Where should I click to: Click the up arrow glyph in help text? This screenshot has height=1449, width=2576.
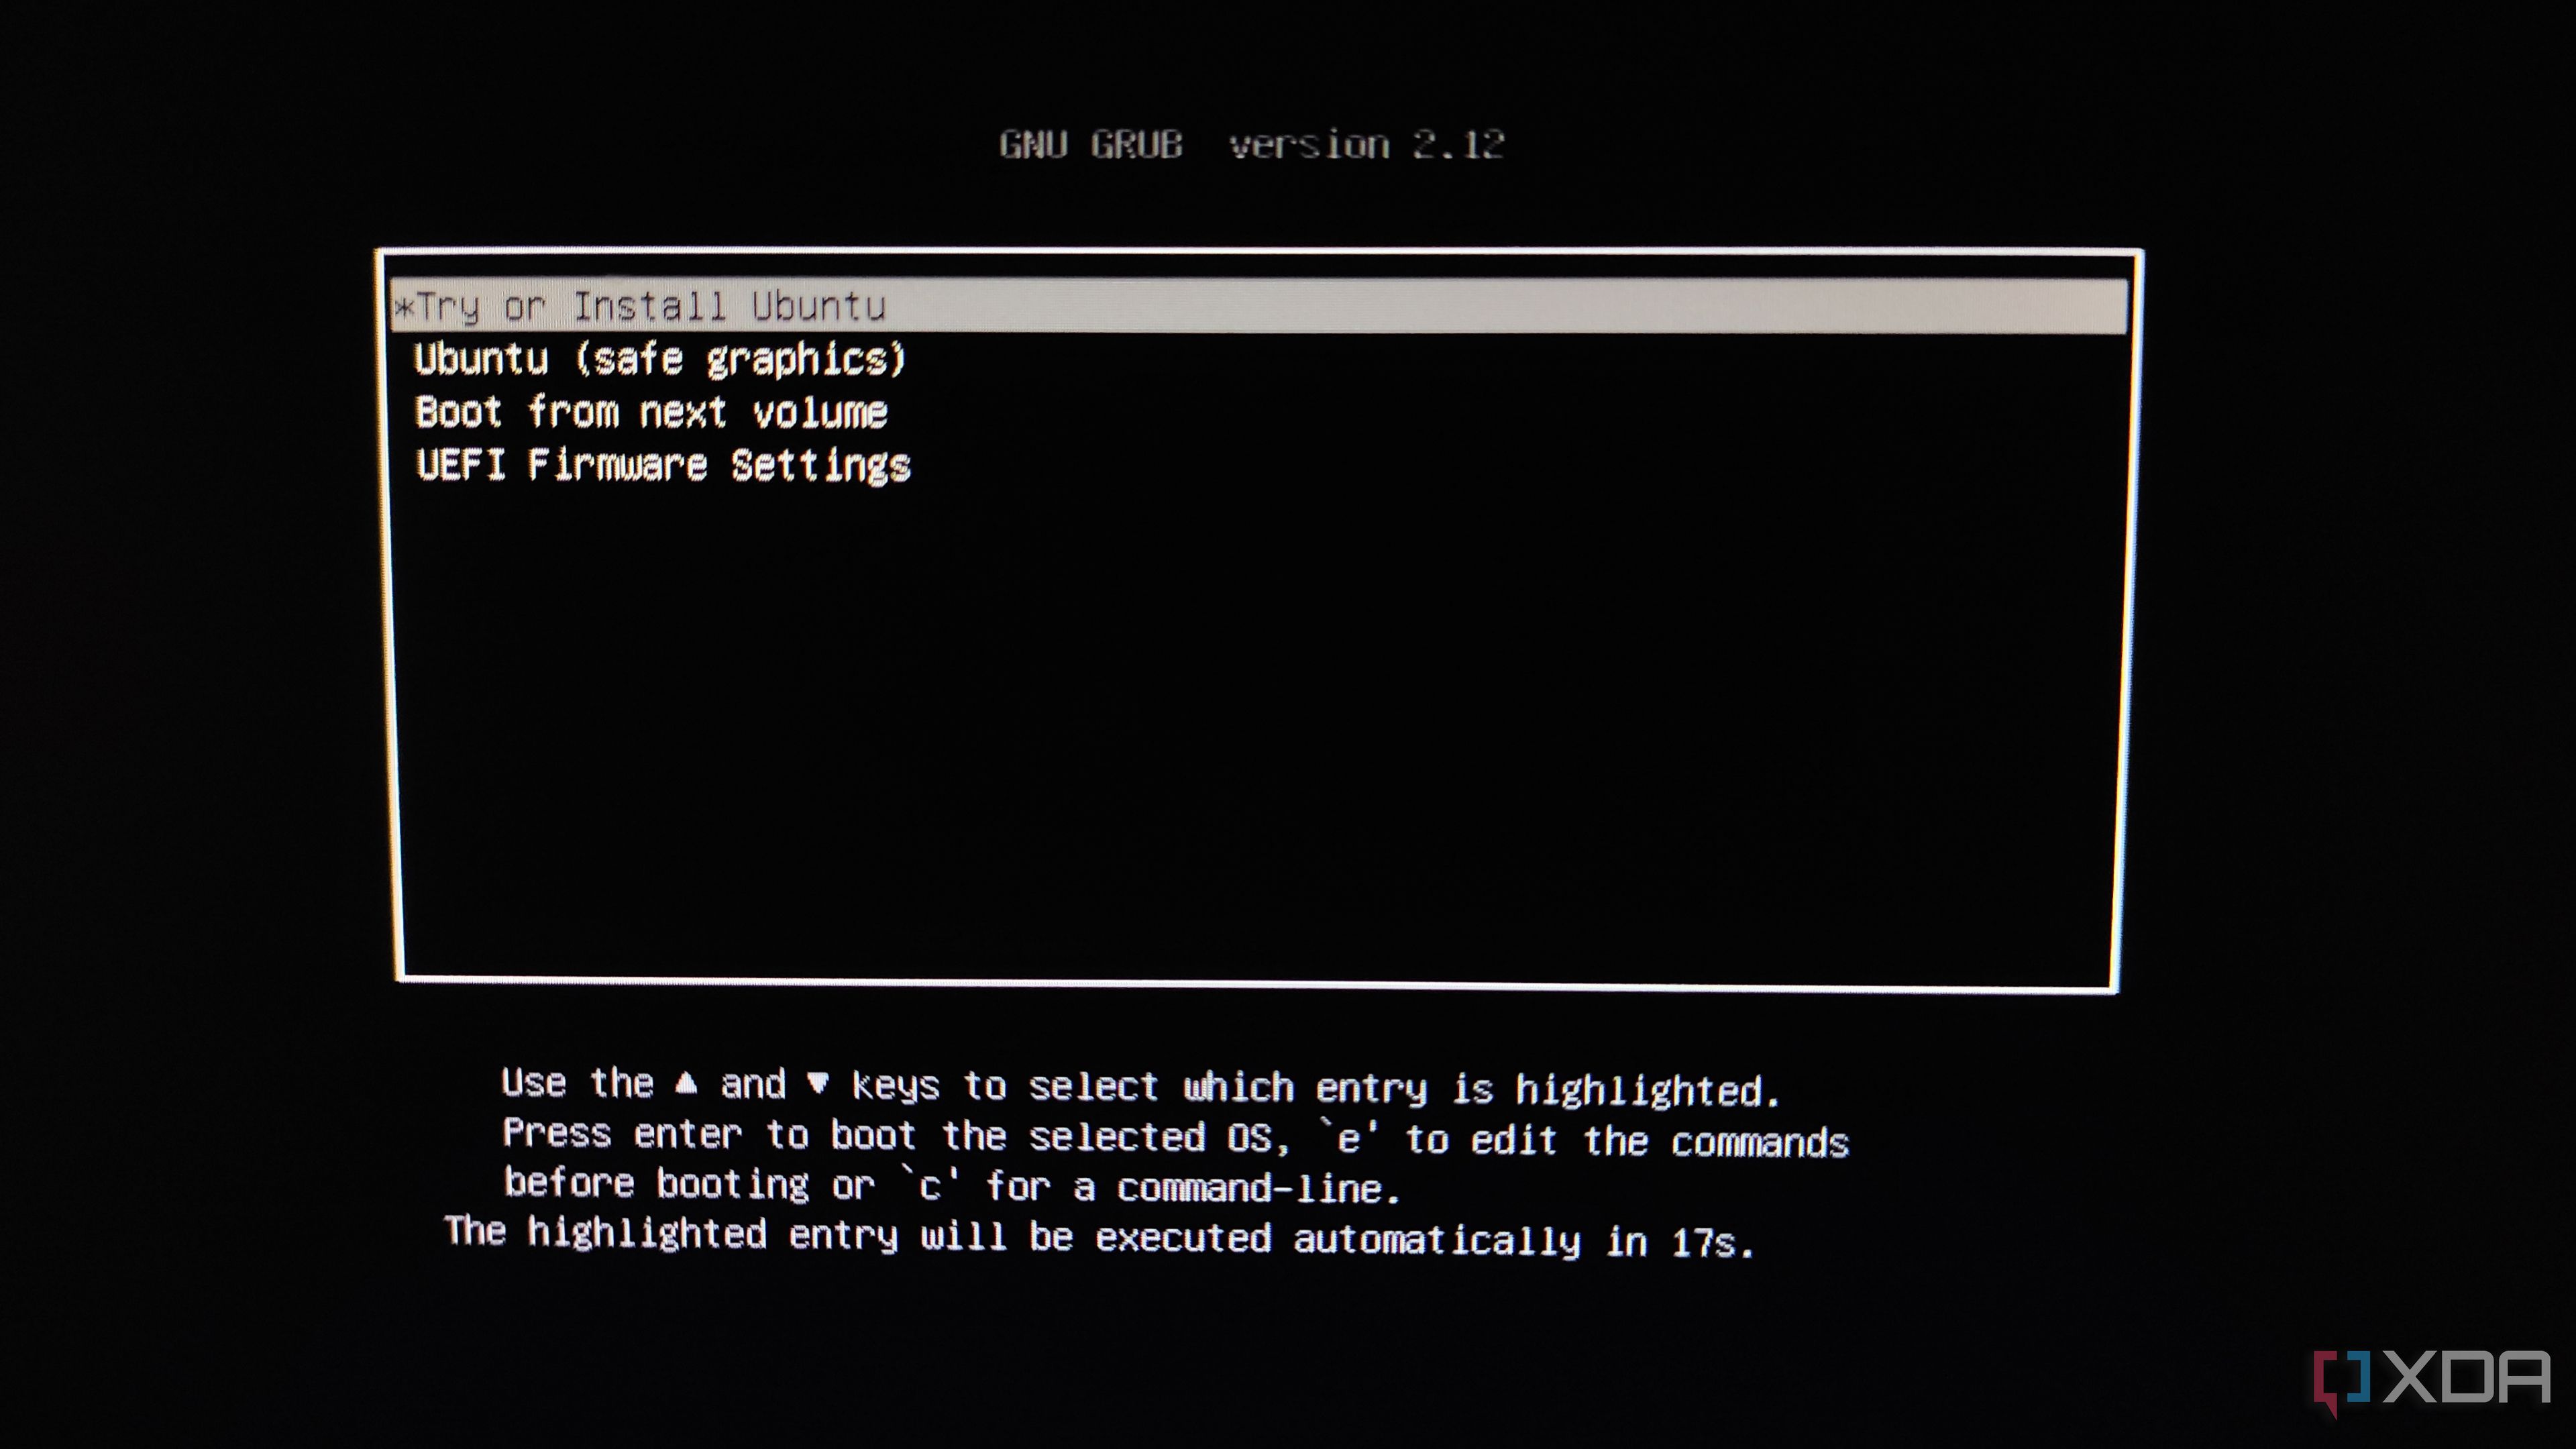pos(686,1083)
